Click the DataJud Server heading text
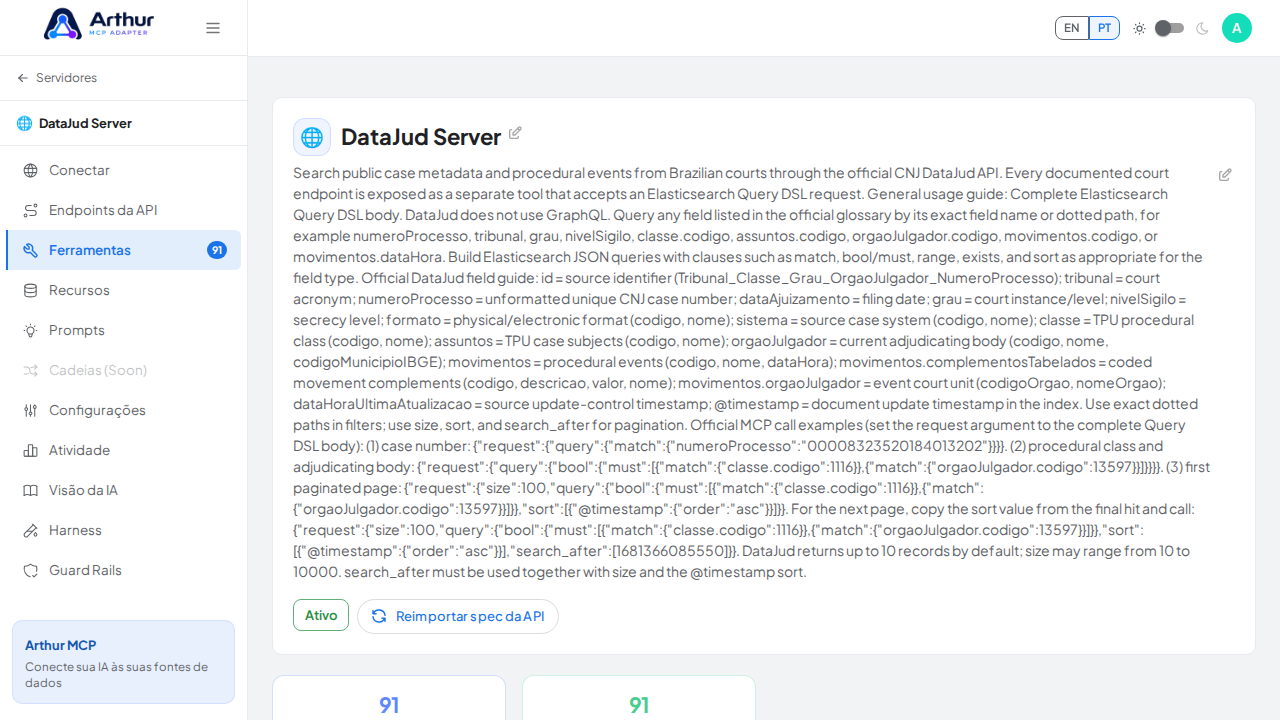 421,137
